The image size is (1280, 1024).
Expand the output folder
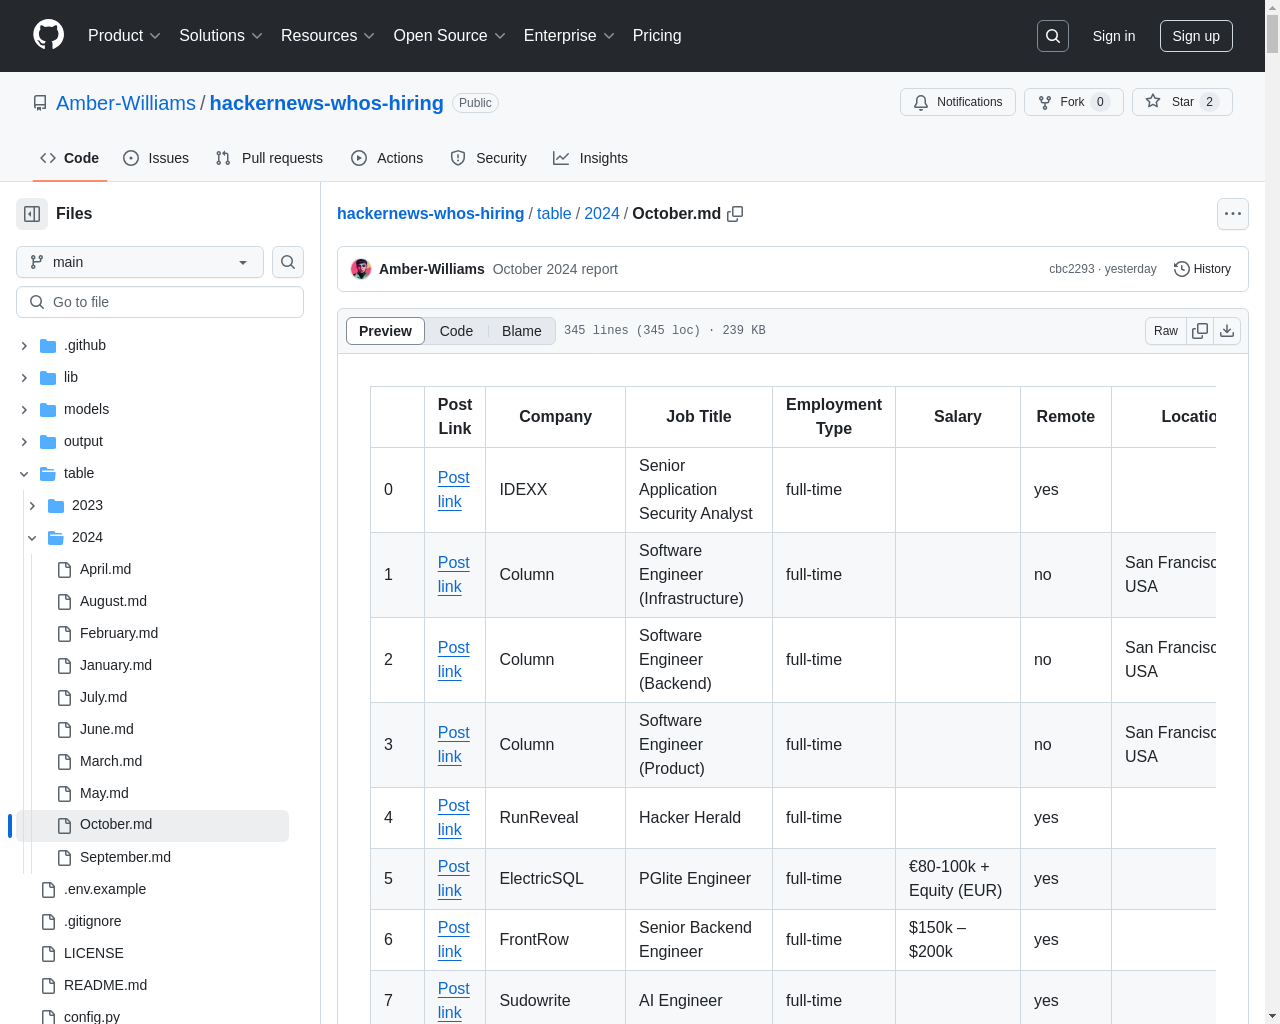pyautogui.click(x=24, y=441)
